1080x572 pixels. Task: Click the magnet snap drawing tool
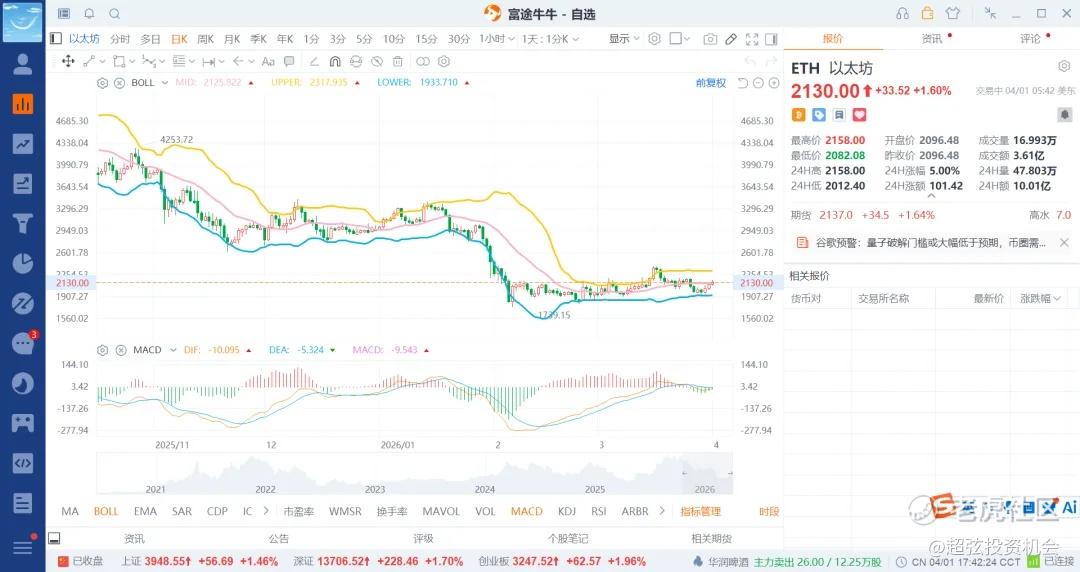(335, 61)
